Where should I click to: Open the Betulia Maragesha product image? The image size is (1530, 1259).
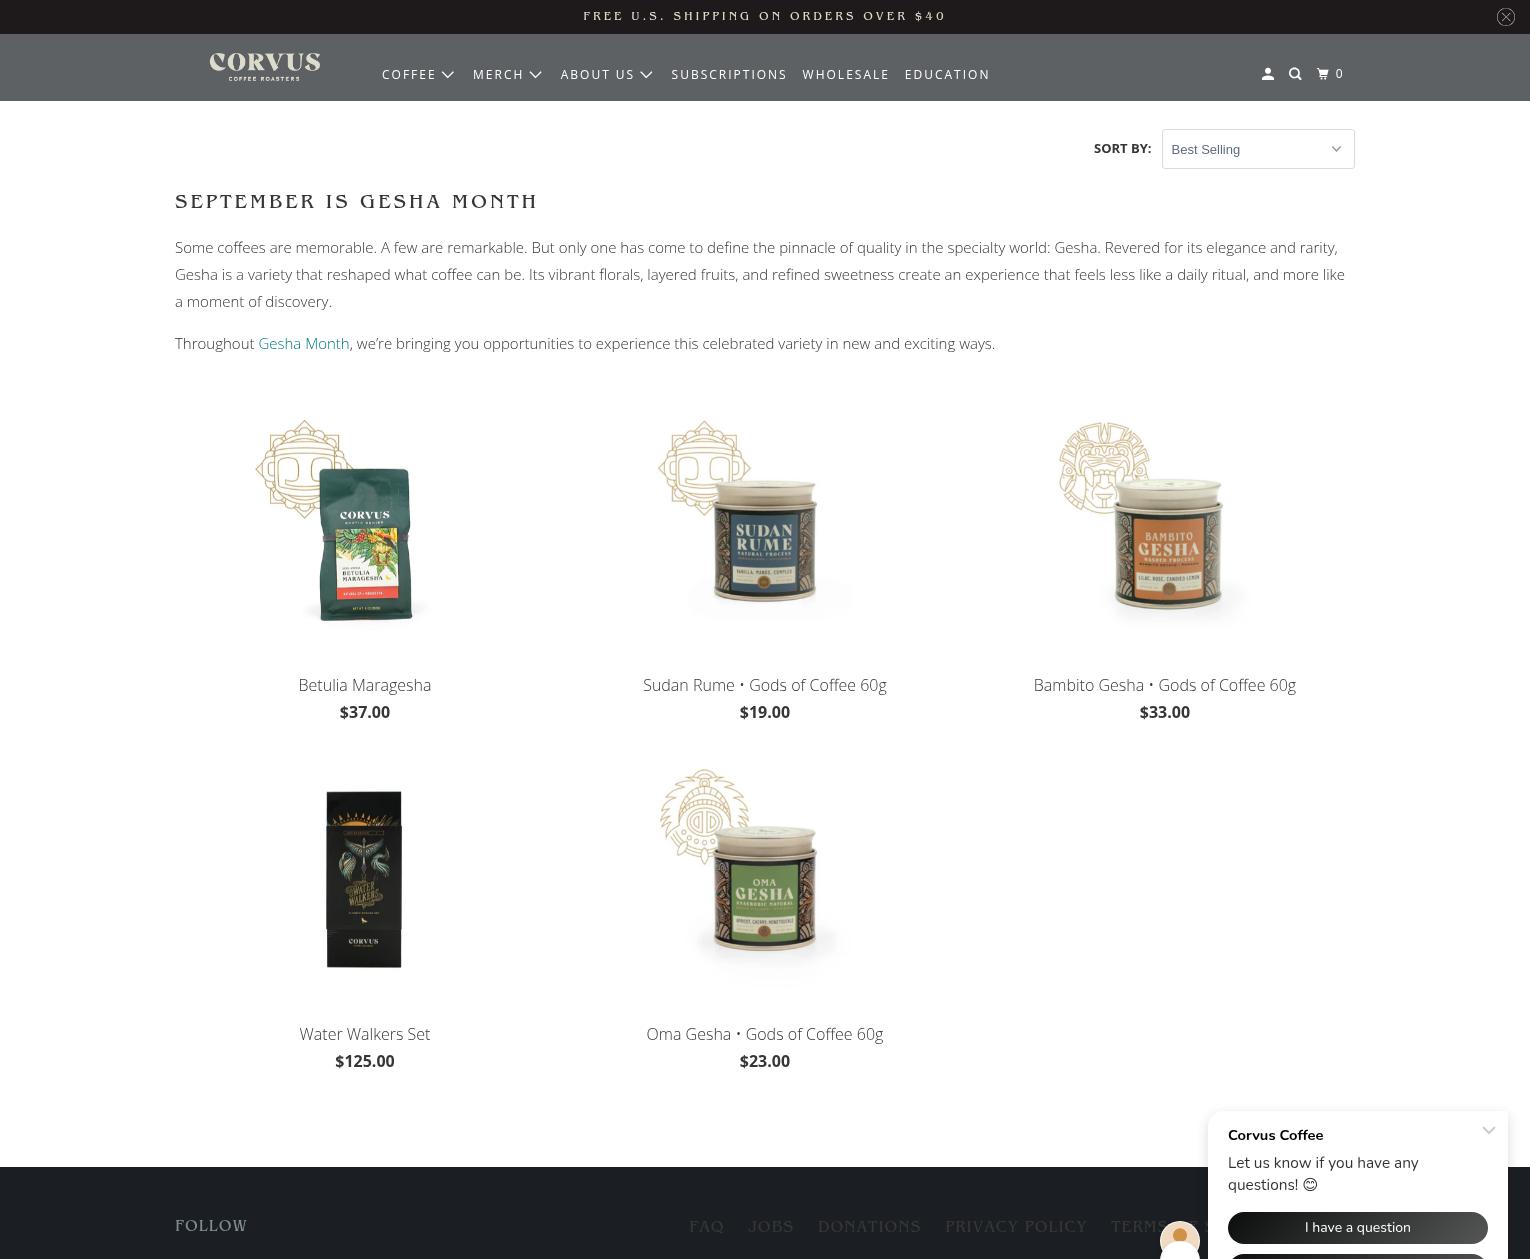click(x=365, y=525)
